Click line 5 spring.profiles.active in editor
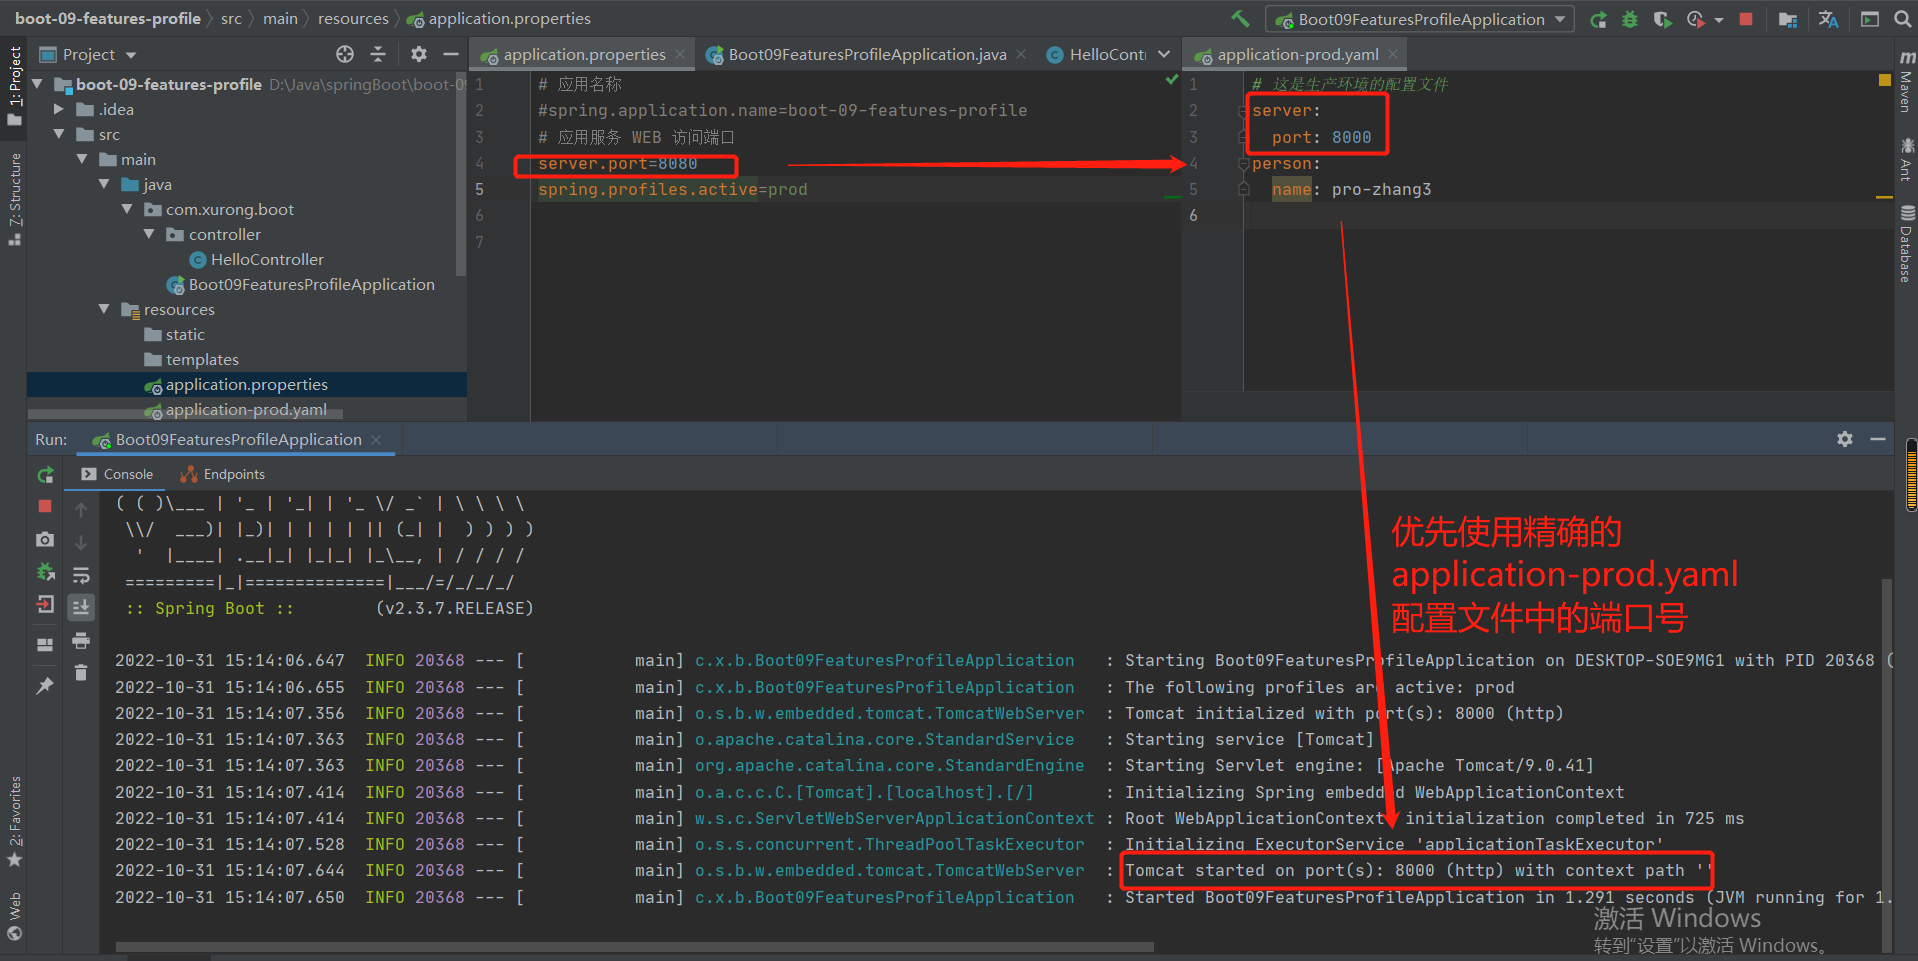 point(672,189)
